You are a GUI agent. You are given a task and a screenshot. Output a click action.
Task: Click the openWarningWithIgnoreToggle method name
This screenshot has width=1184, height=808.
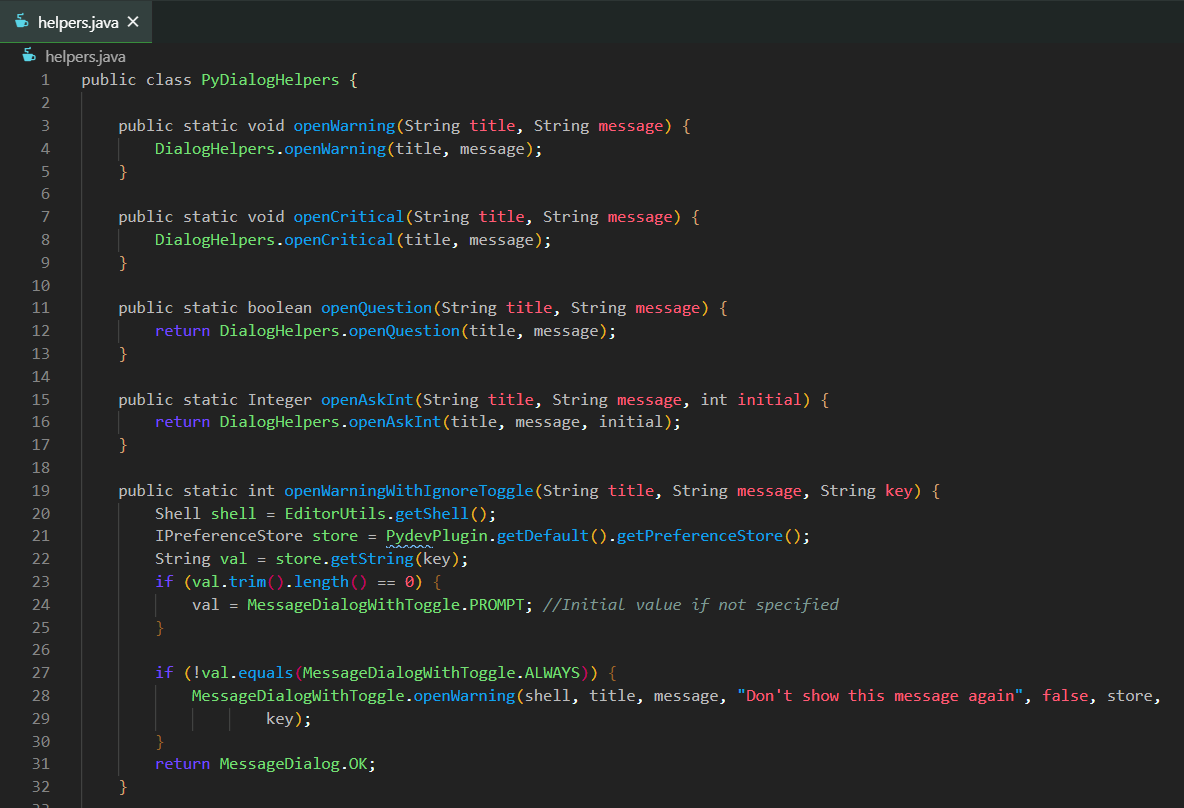click(409, 491)
